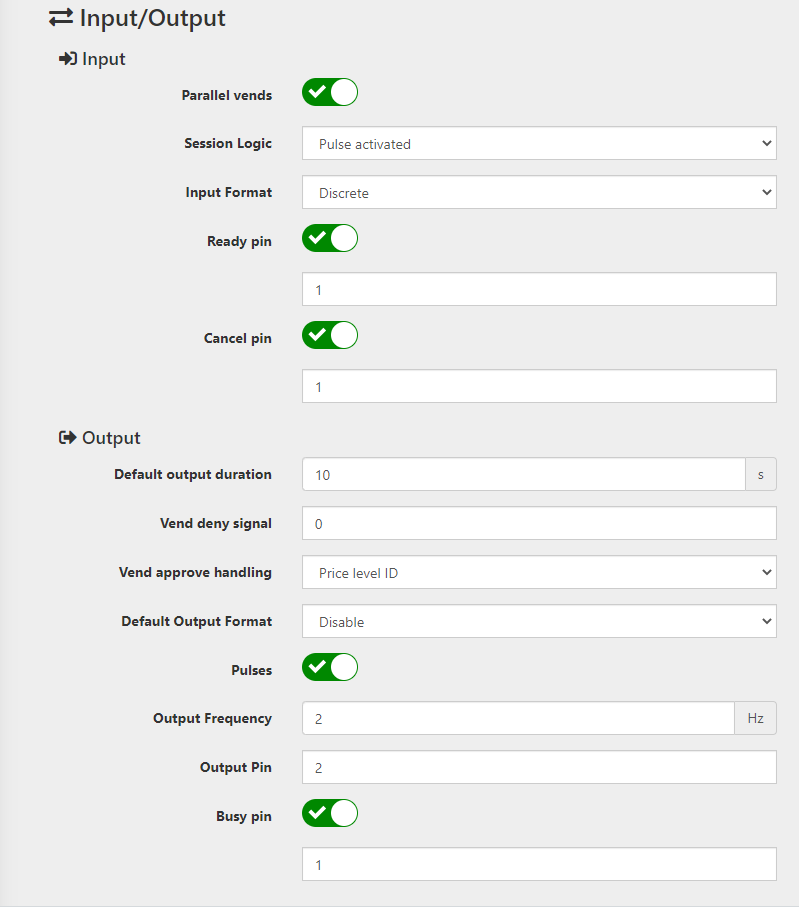
Task: Toggle the Pulses switch
Action: (x=330, y=668)
